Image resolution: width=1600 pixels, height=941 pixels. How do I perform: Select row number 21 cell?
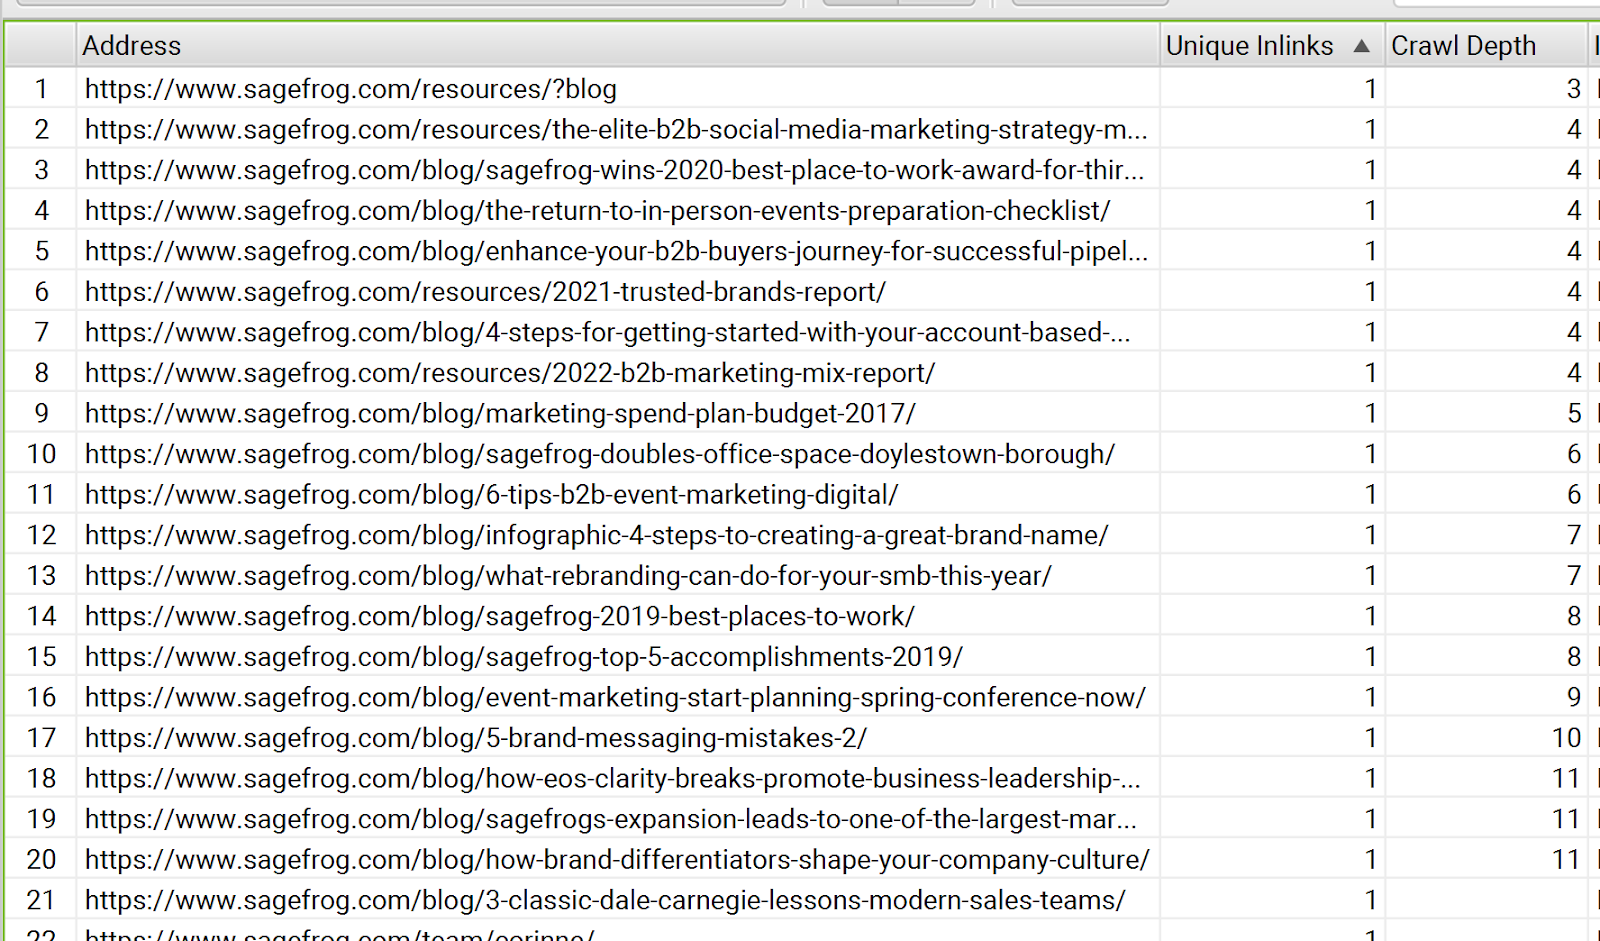(41, 900)
